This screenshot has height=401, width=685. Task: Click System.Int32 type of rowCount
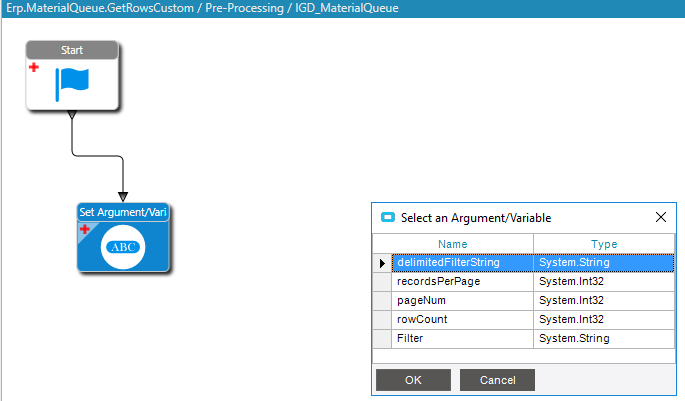pos(604,319)
